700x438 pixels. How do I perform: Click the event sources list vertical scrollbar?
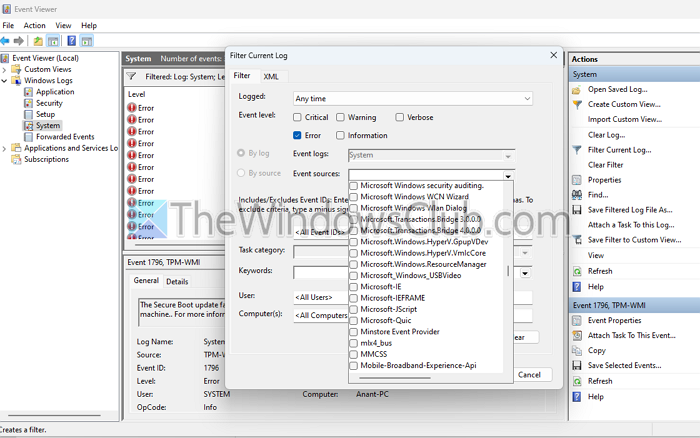(508, 271)
